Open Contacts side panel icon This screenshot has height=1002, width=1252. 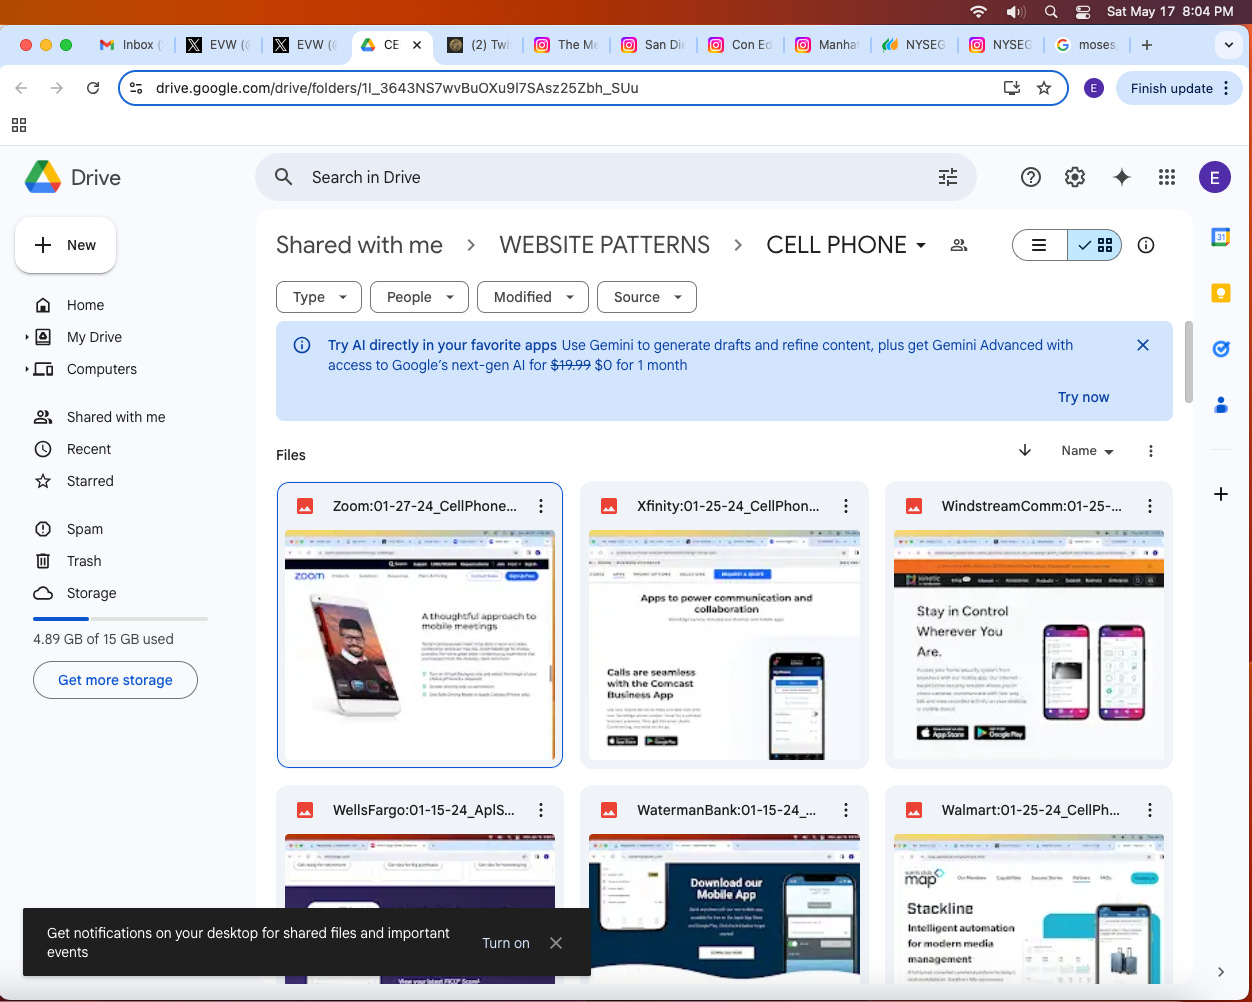point(1220,405)
